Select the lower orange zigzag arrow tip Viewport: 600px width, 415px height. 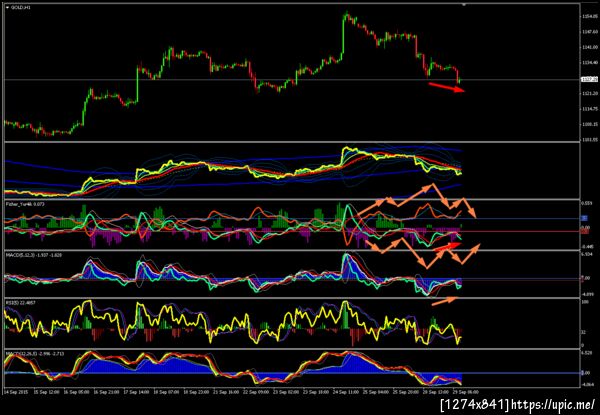click(476, 246)
